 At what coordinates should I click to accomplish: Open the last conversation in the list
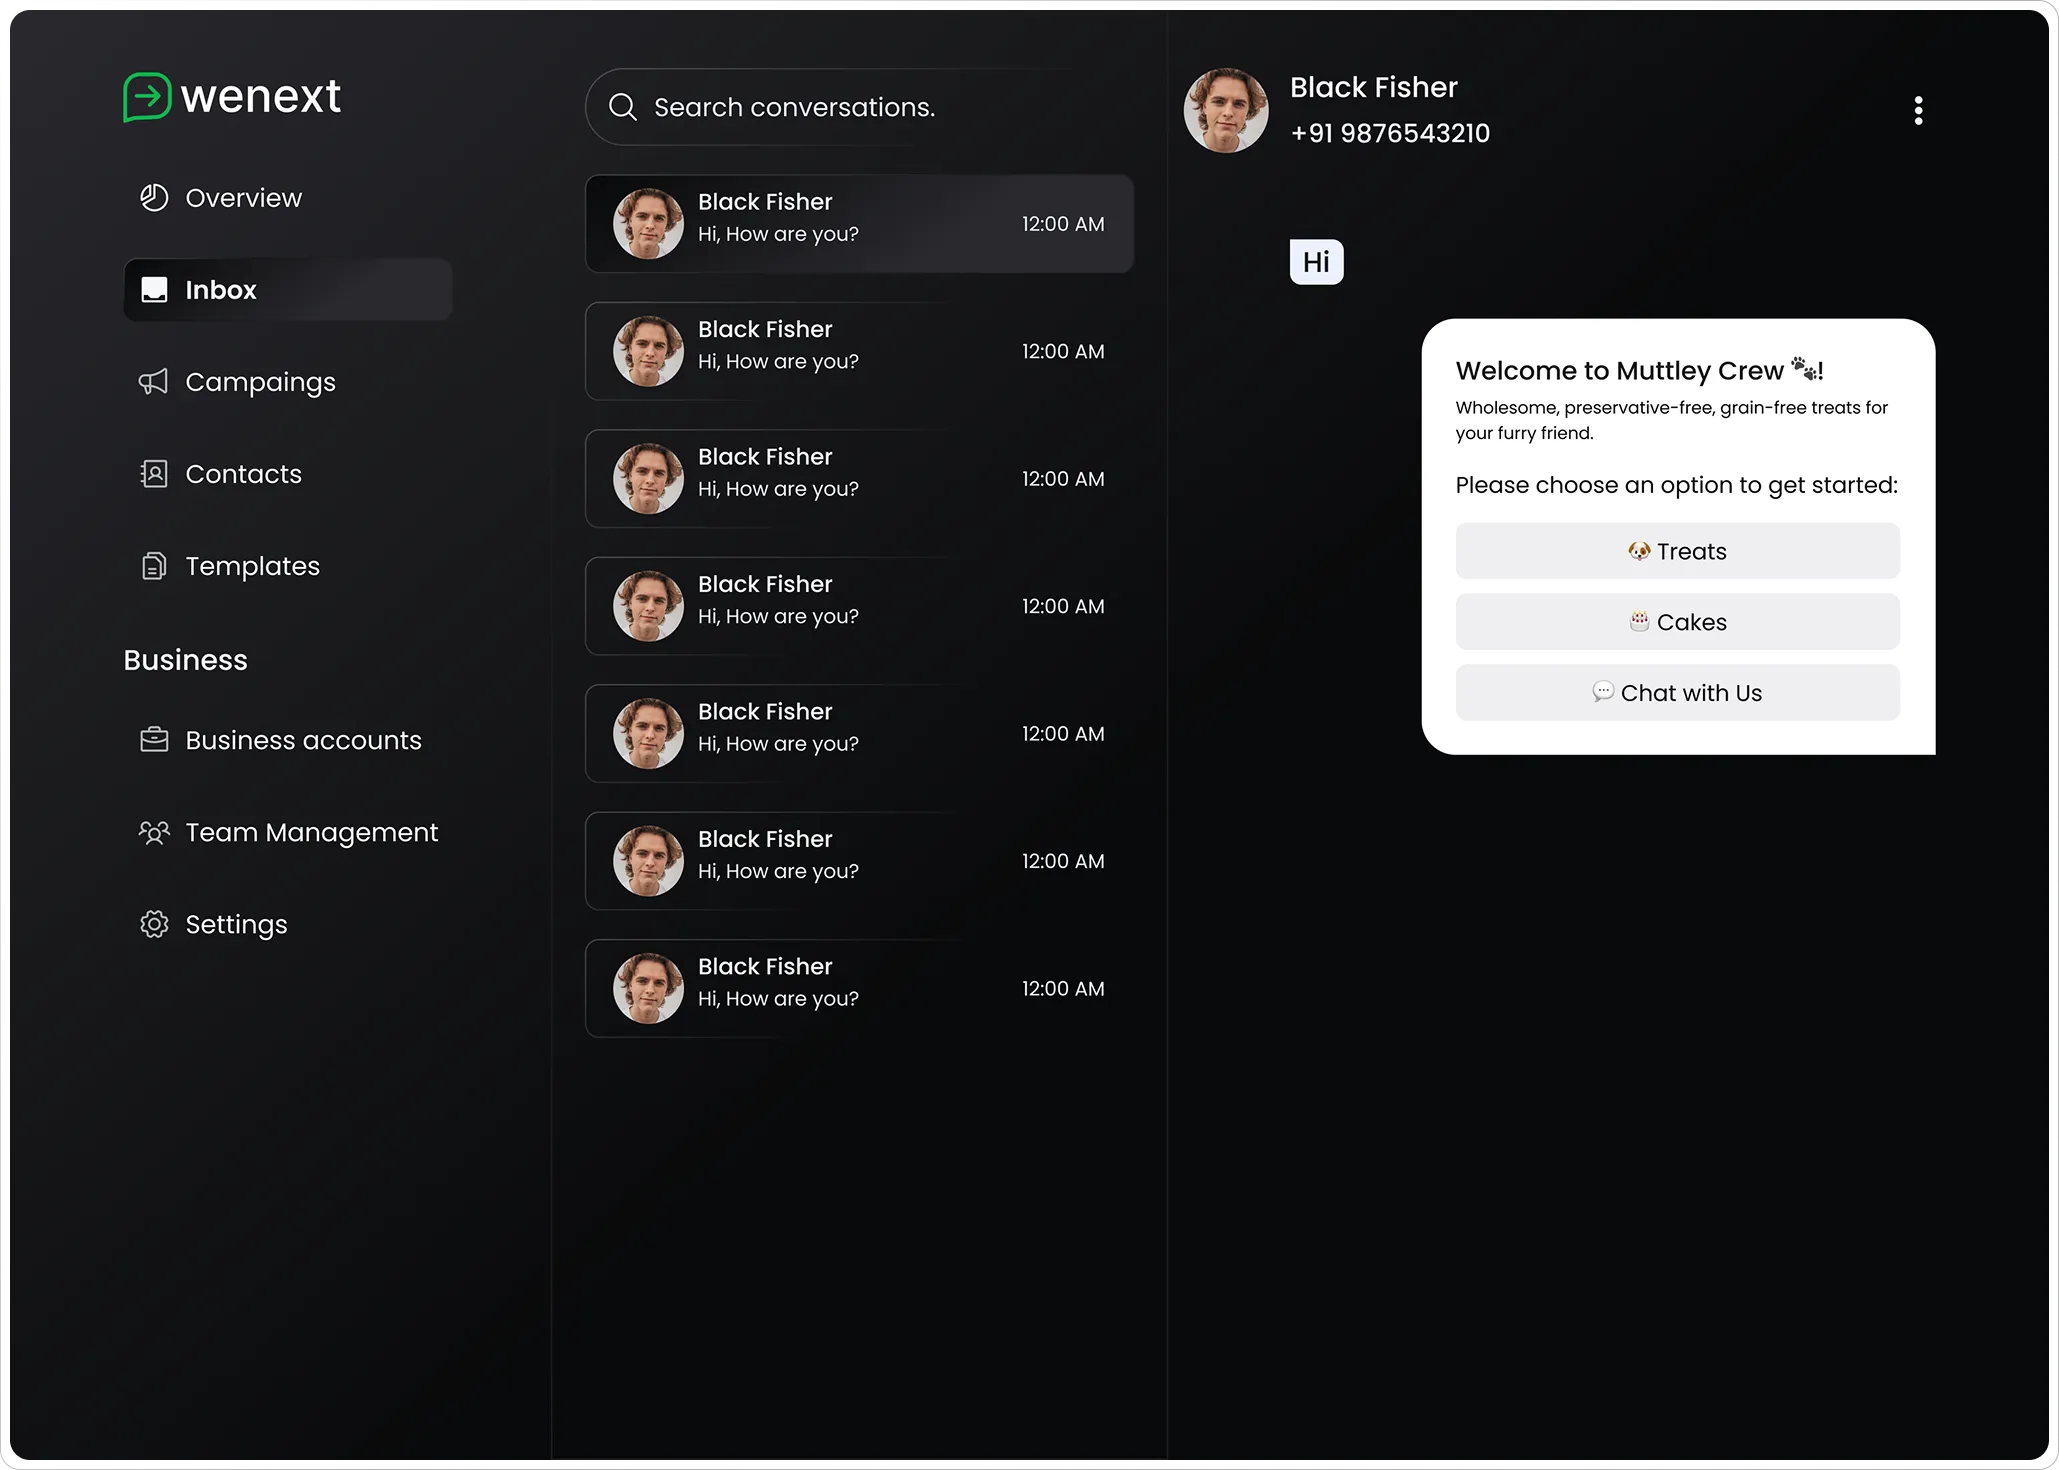859,988
